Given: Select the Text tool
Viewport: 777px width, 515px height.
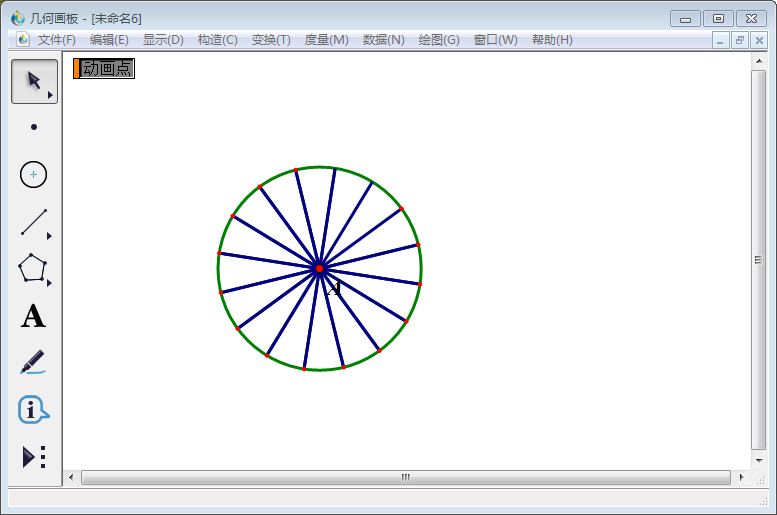Looking at the screenshot, I should (x=34, y=317).
